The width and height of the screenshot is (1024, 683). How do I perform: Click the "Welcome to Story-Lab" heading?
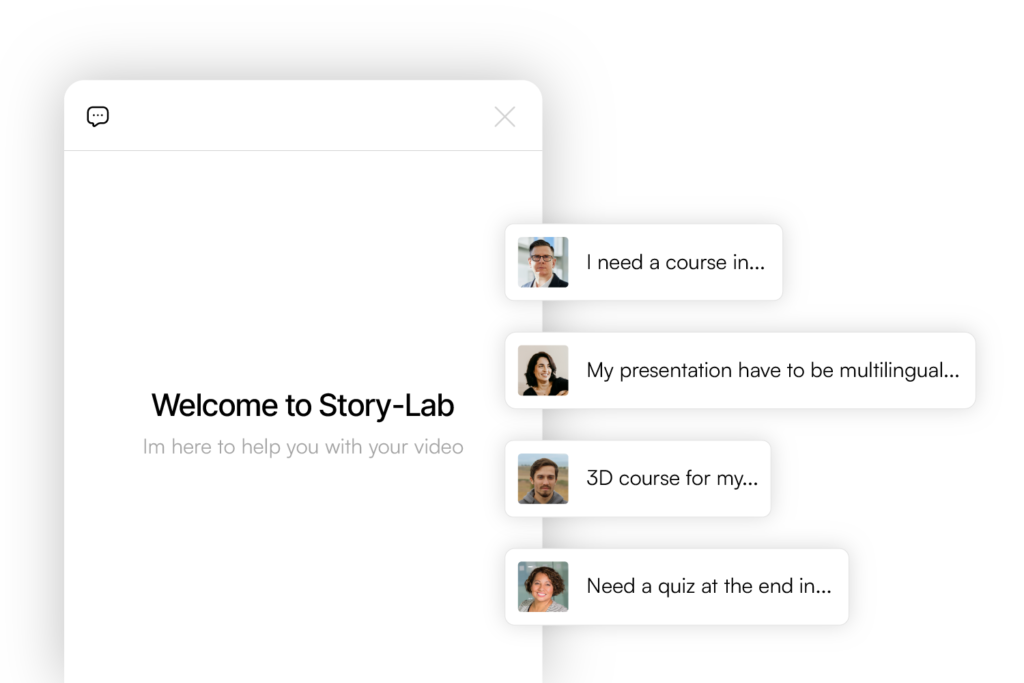302,405
